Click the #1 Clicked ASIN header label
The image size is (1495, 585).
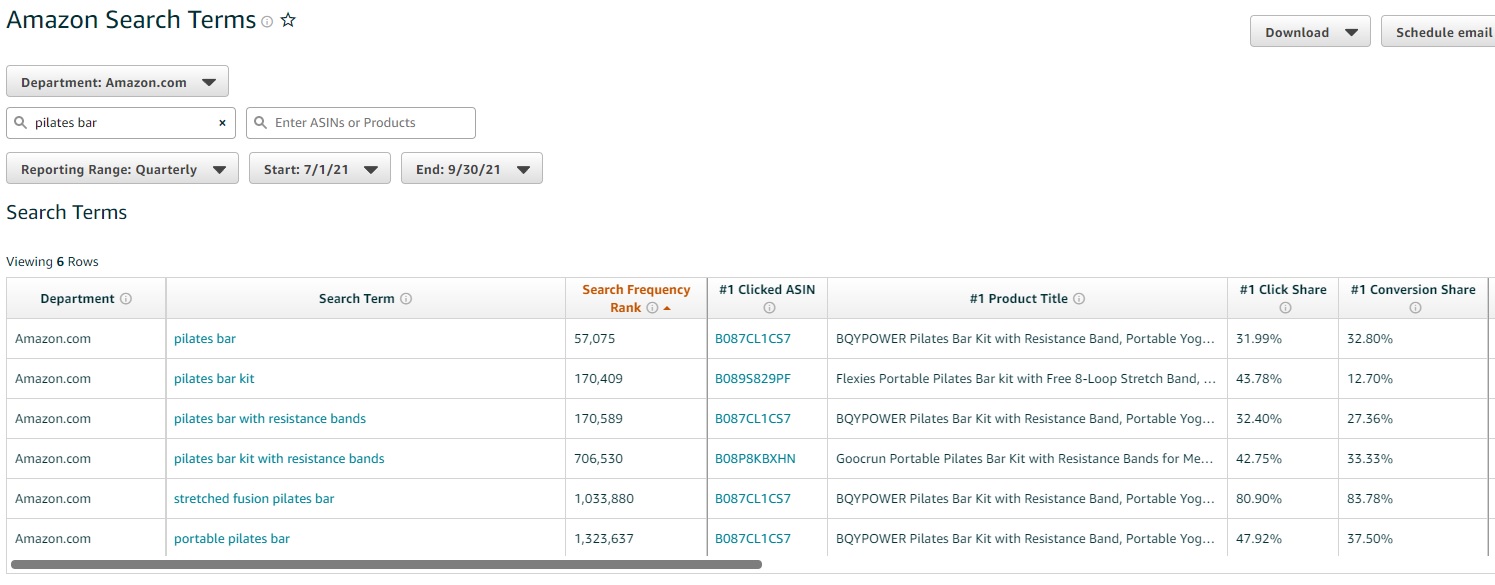pyautogui.click(x=767, y=290)
